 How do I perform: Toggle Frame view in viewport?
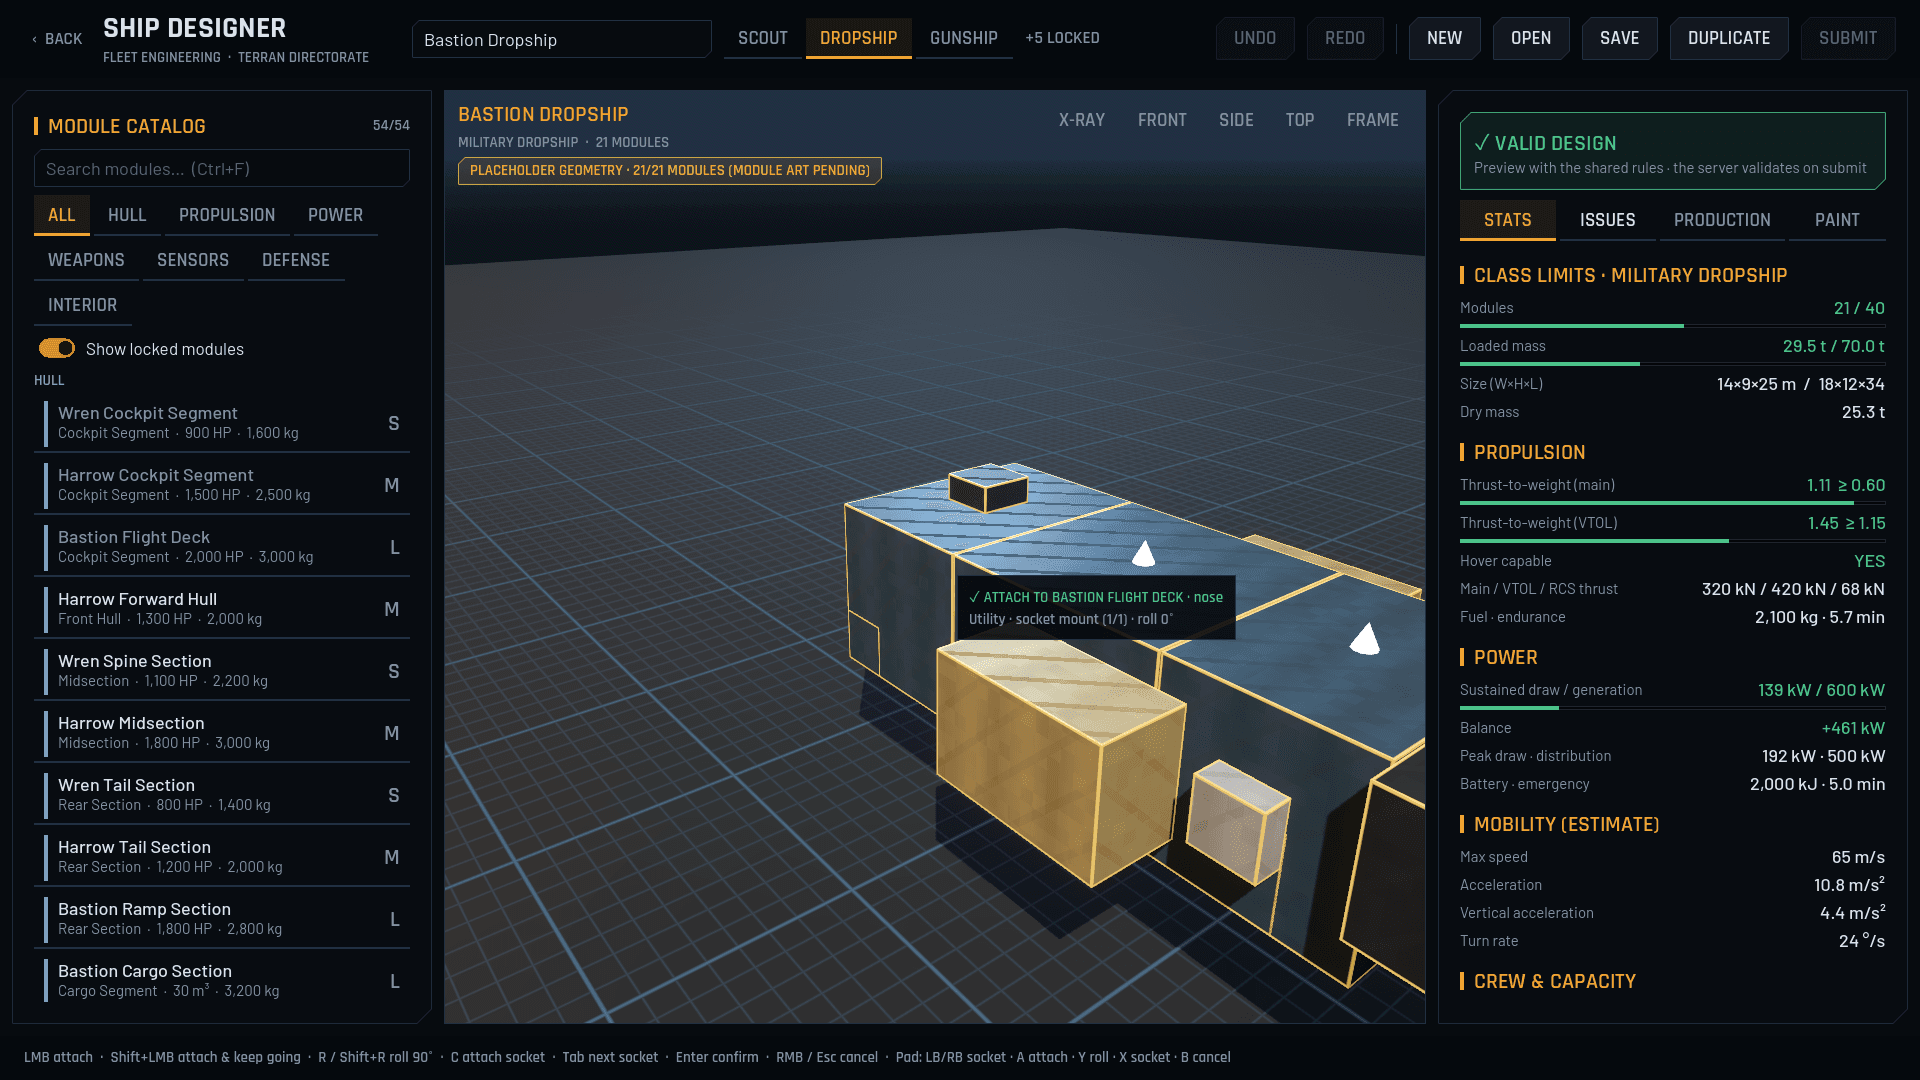click(x=1372, y=120)
